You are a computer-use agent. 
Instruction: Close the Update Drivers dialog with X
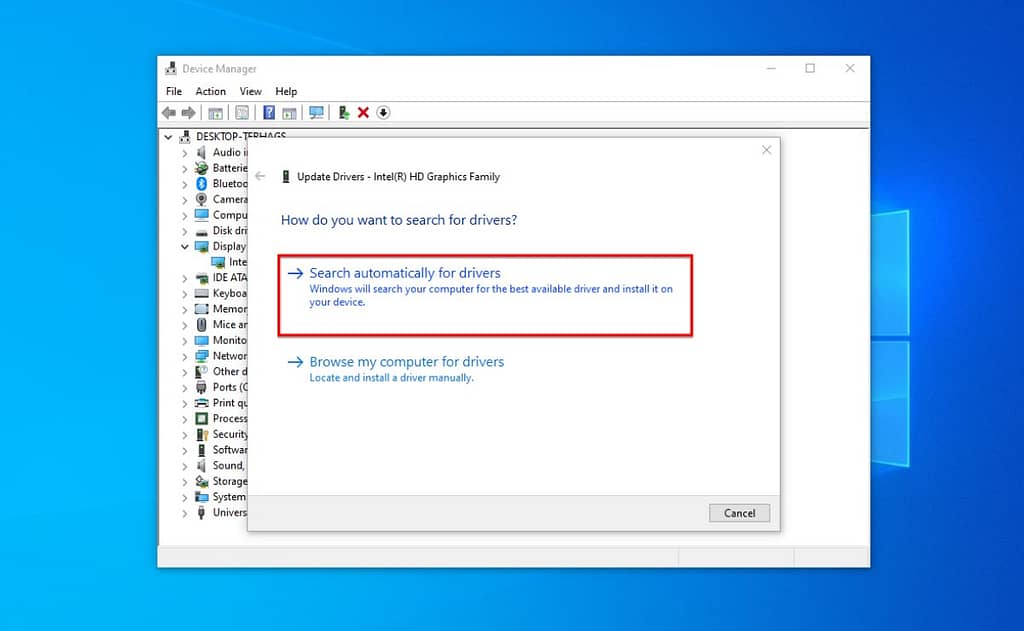[767, 150]
